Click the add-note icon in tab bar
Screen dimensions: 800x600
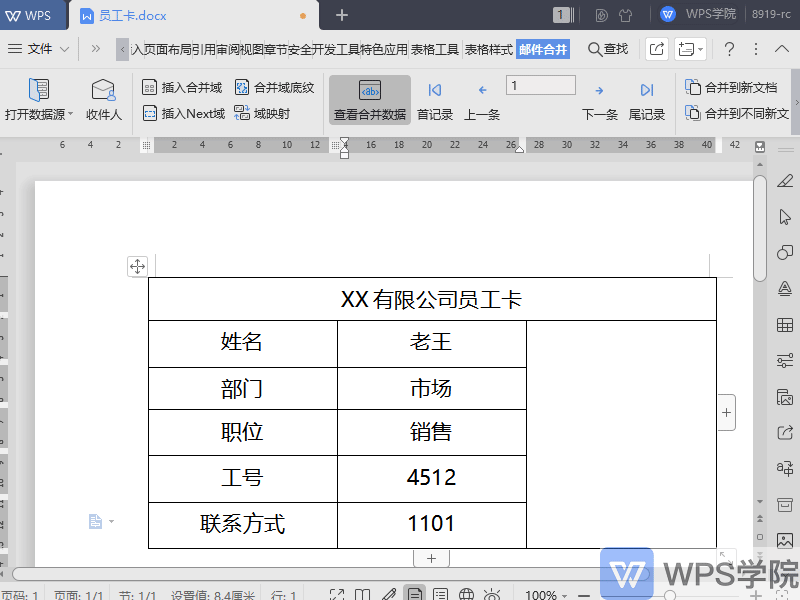pos(686,49)
